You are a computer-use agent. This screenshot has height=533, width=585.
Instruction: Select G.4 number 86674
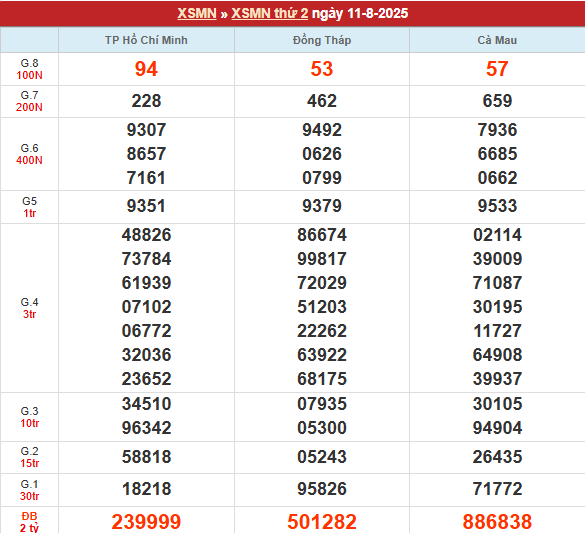(322, 235)
